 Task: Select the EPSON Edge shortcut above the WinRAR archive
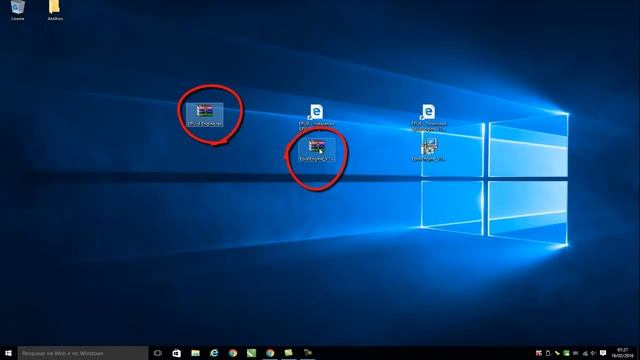pos(316,117)
